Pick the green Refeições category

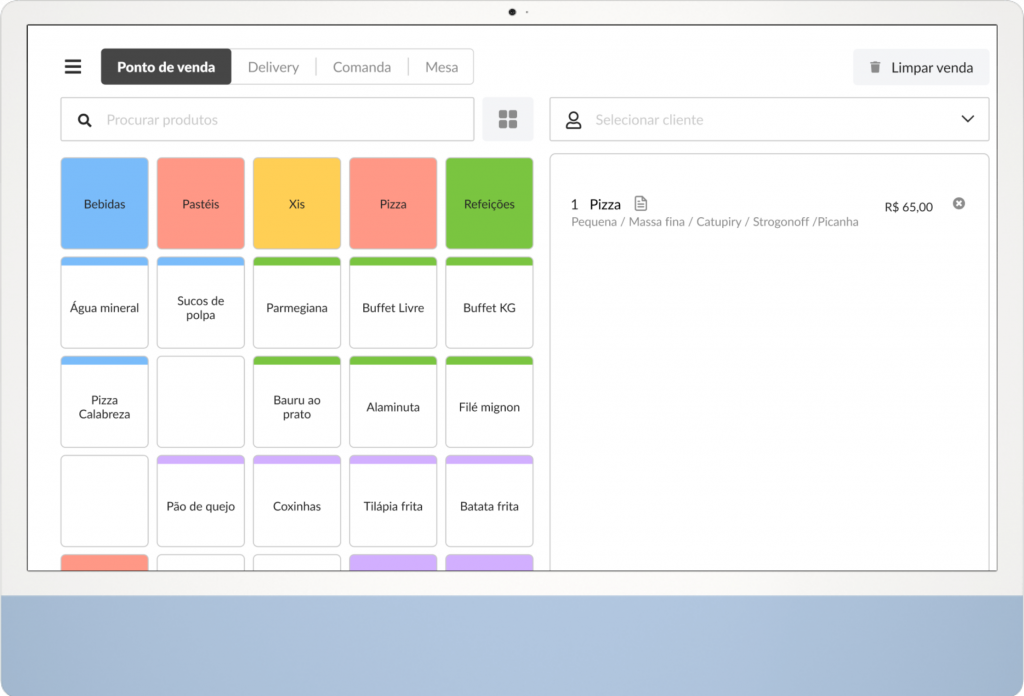(489, 204)
